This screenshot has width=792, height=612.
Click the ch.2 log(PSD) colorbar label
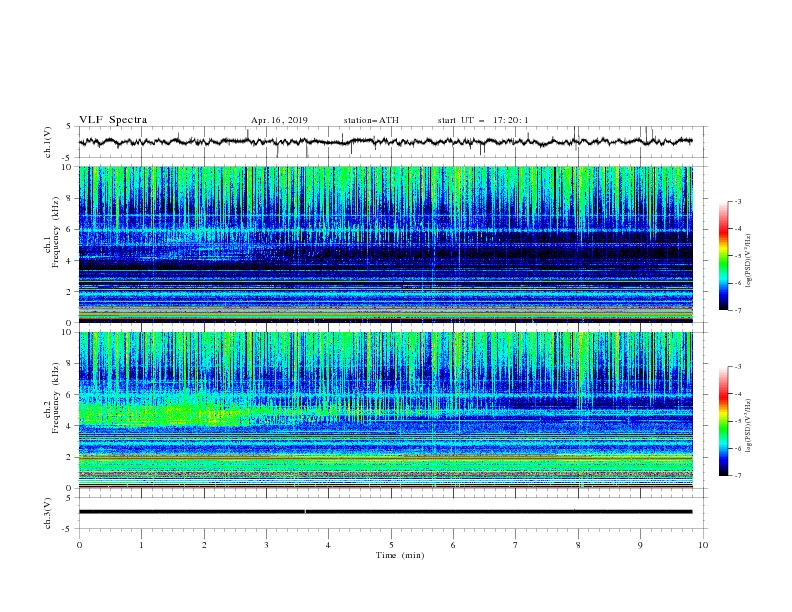pyautogui.click(x=749, y=426)
